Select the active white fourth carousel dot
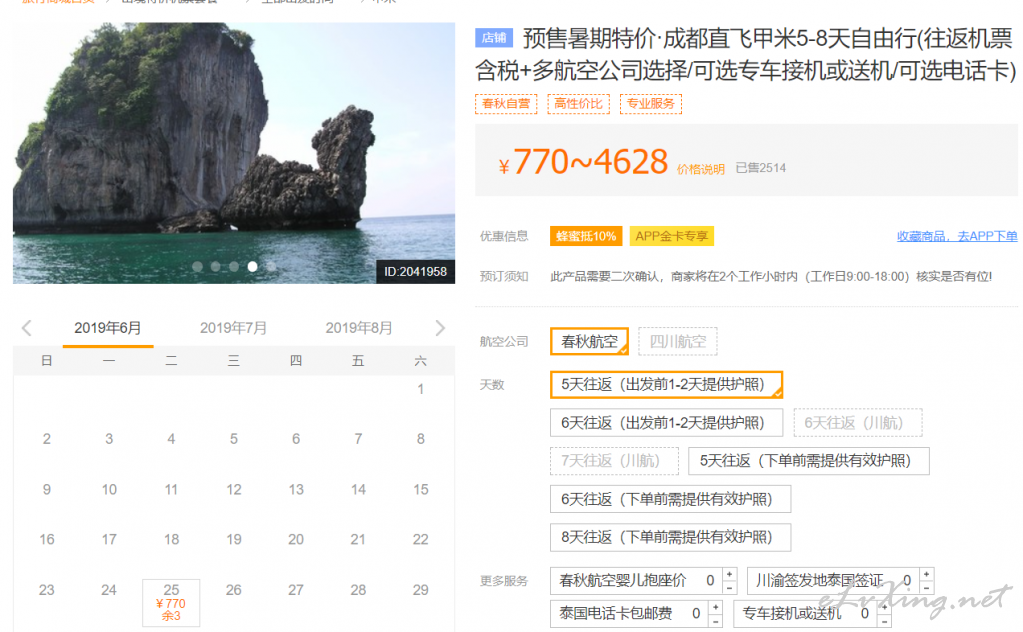The width and height of the screenshot is (1023, 632). coord(252,266)
